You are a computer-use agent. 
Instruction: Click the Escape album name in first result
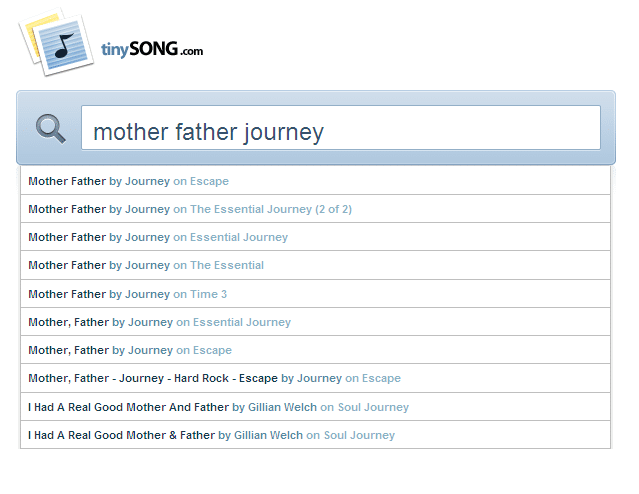(209, 181)
